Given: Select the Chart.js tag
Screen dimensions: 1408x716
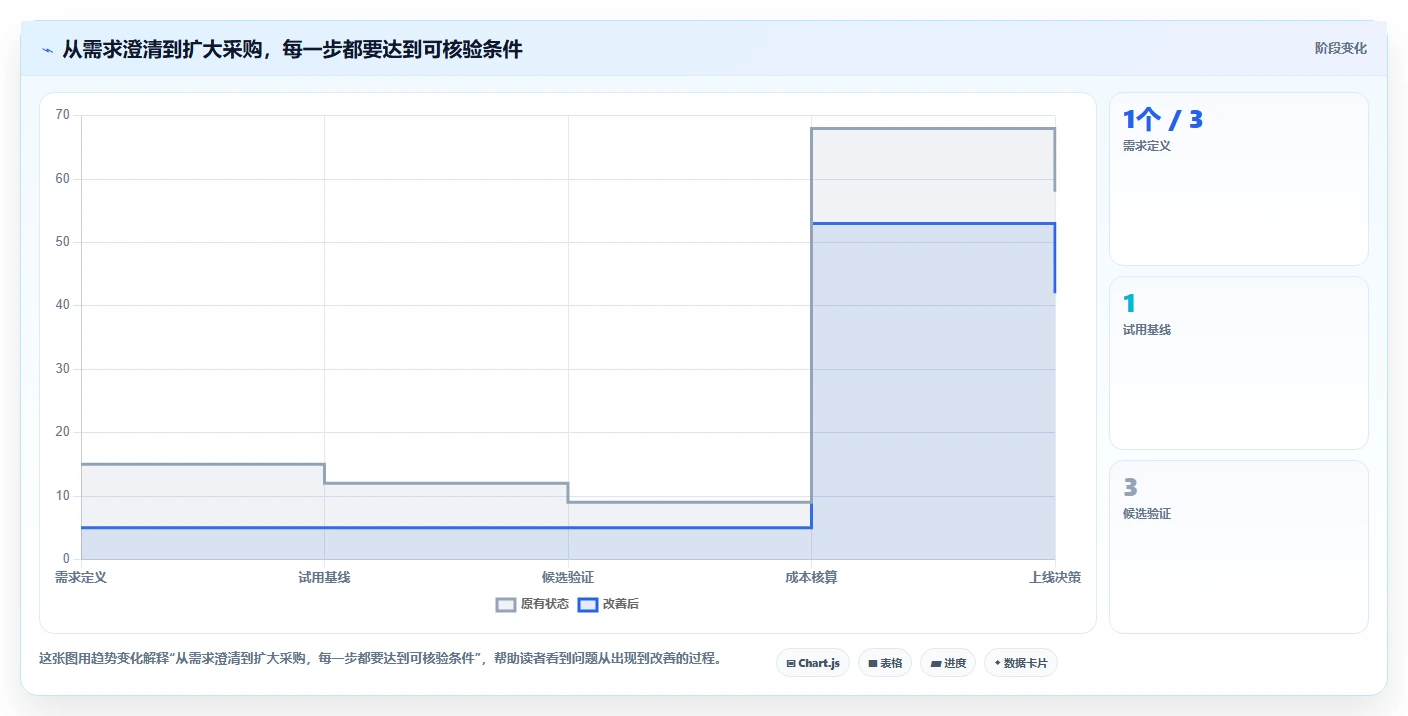Looking at the screenshot, I should (812, 663).
